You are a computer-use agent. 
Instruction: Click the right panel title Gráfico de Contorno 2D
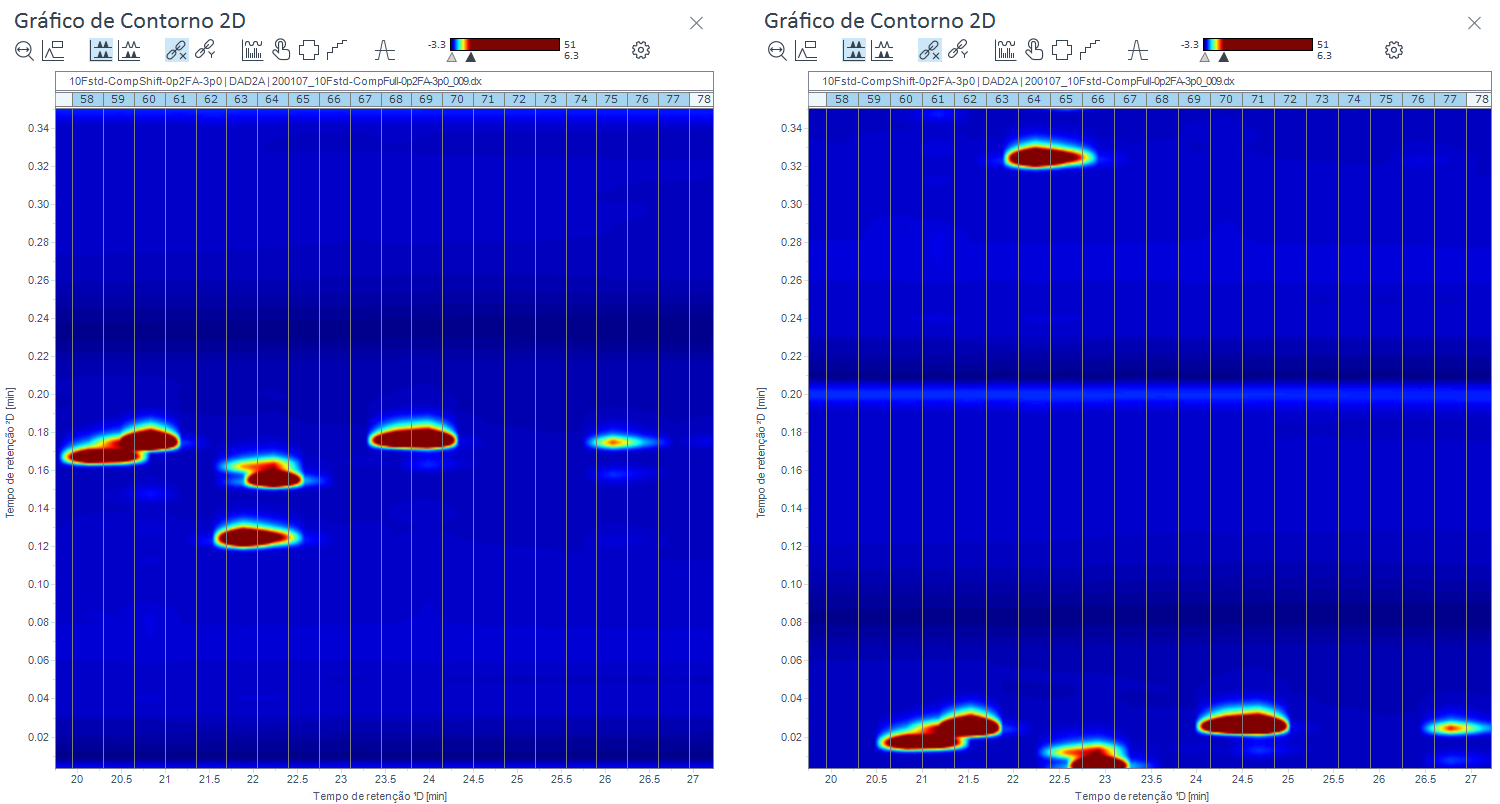(880, 20)
